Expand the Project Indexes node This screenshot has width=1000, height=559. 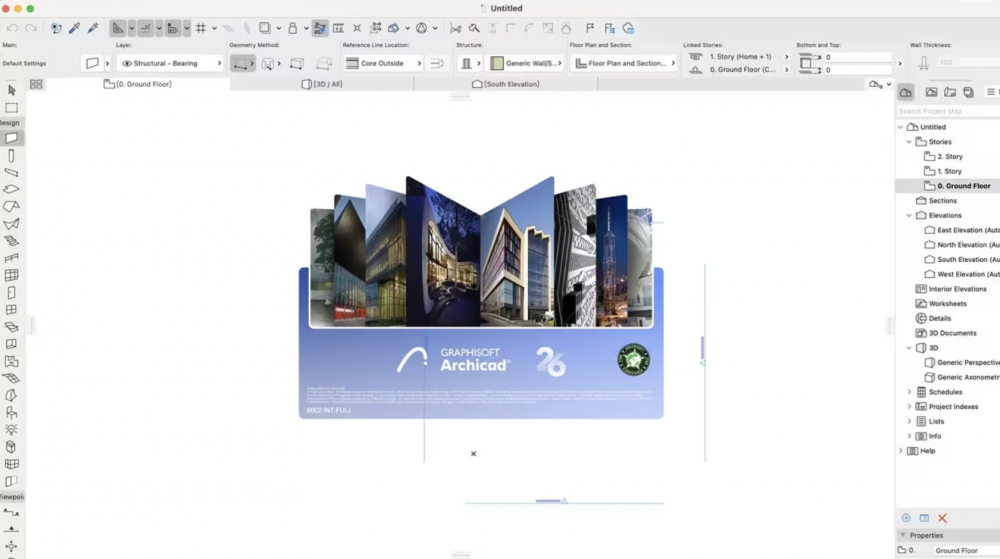tap(909, 407)
